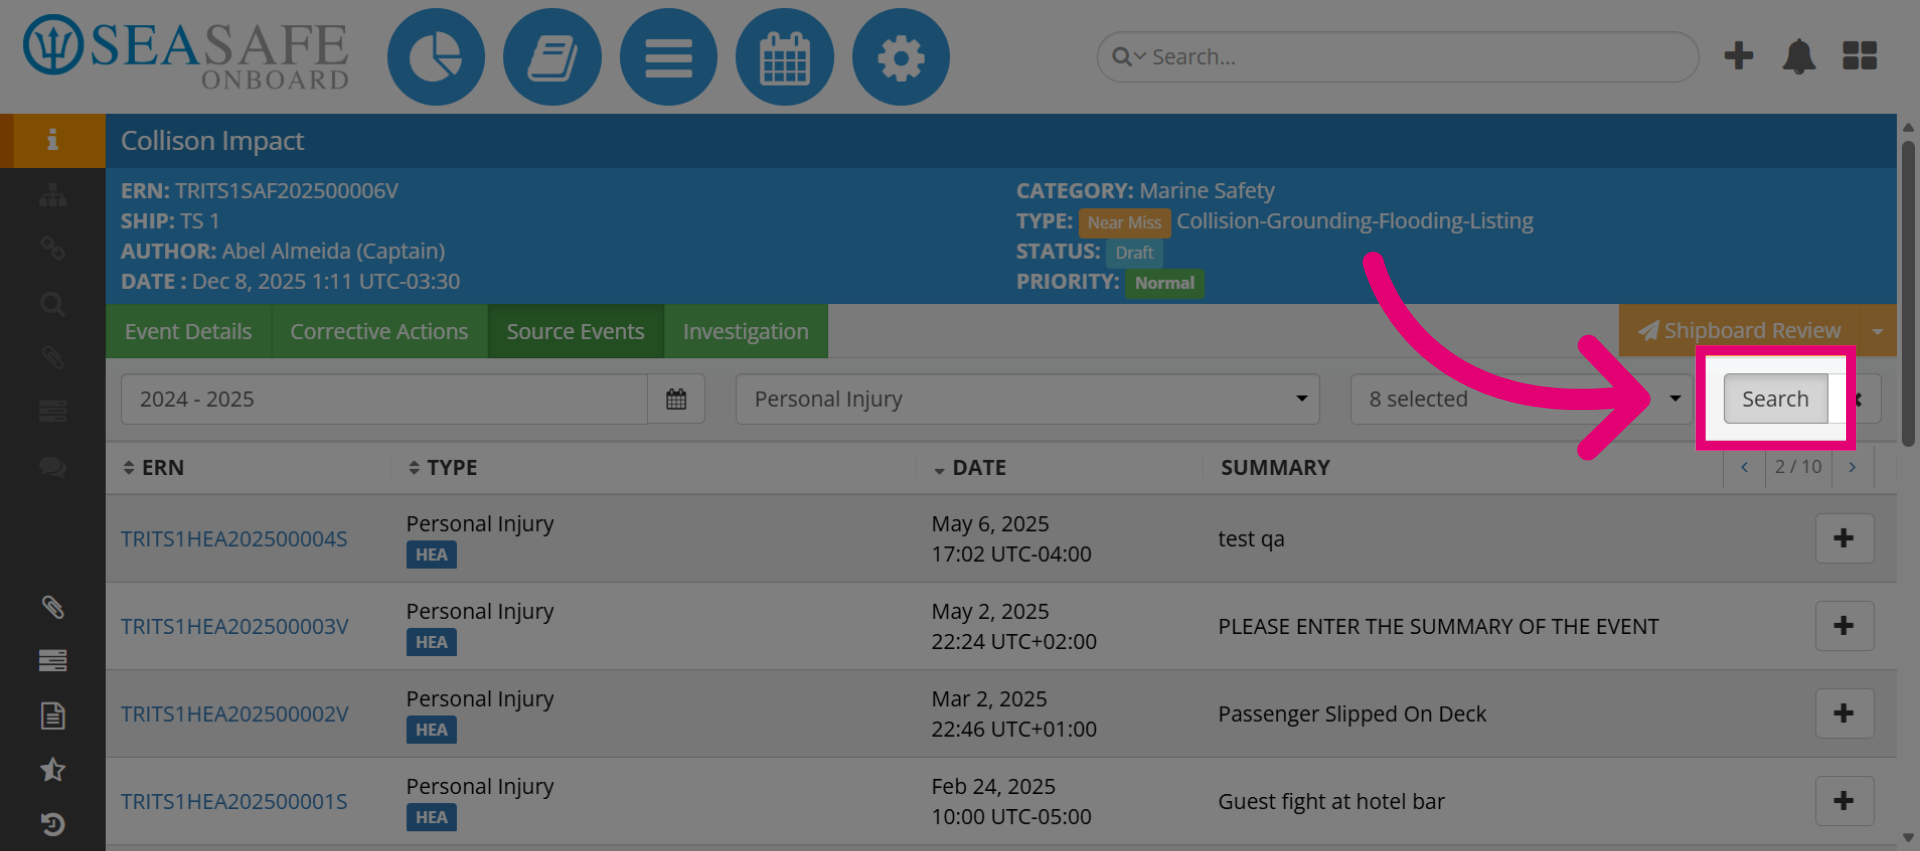Click the comments sidebar icon
The image size is (1920, 851).
tap(52, 466)
